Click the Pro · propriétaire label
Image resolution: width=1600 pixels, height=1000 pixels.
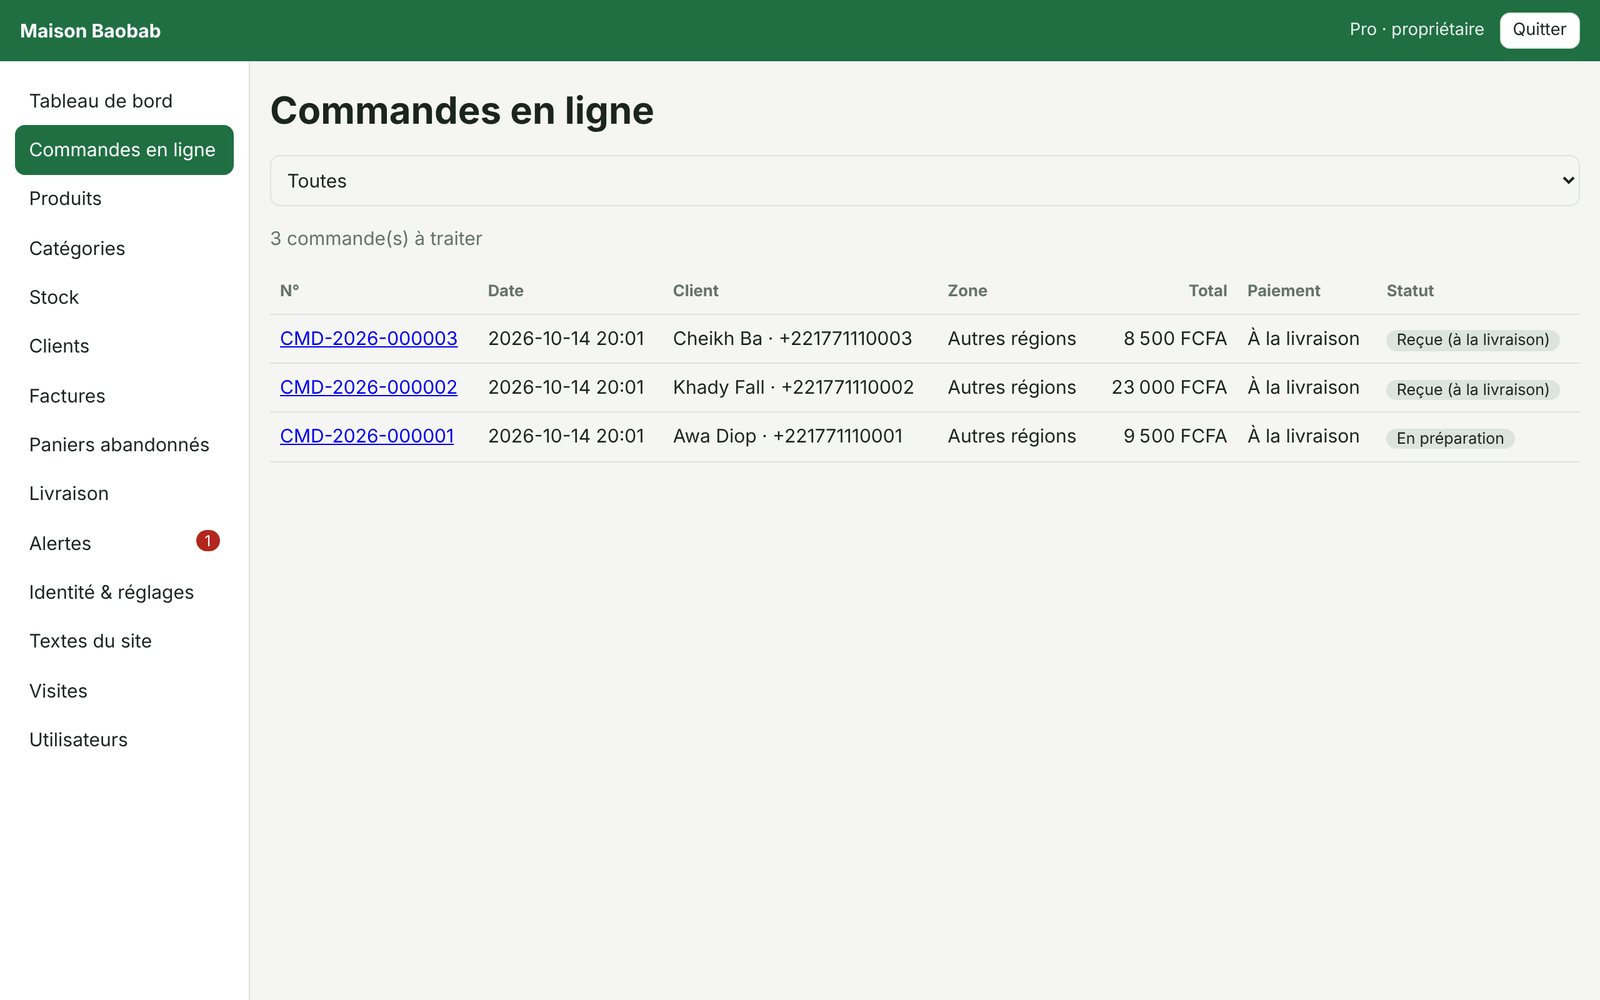[1417, 30]
